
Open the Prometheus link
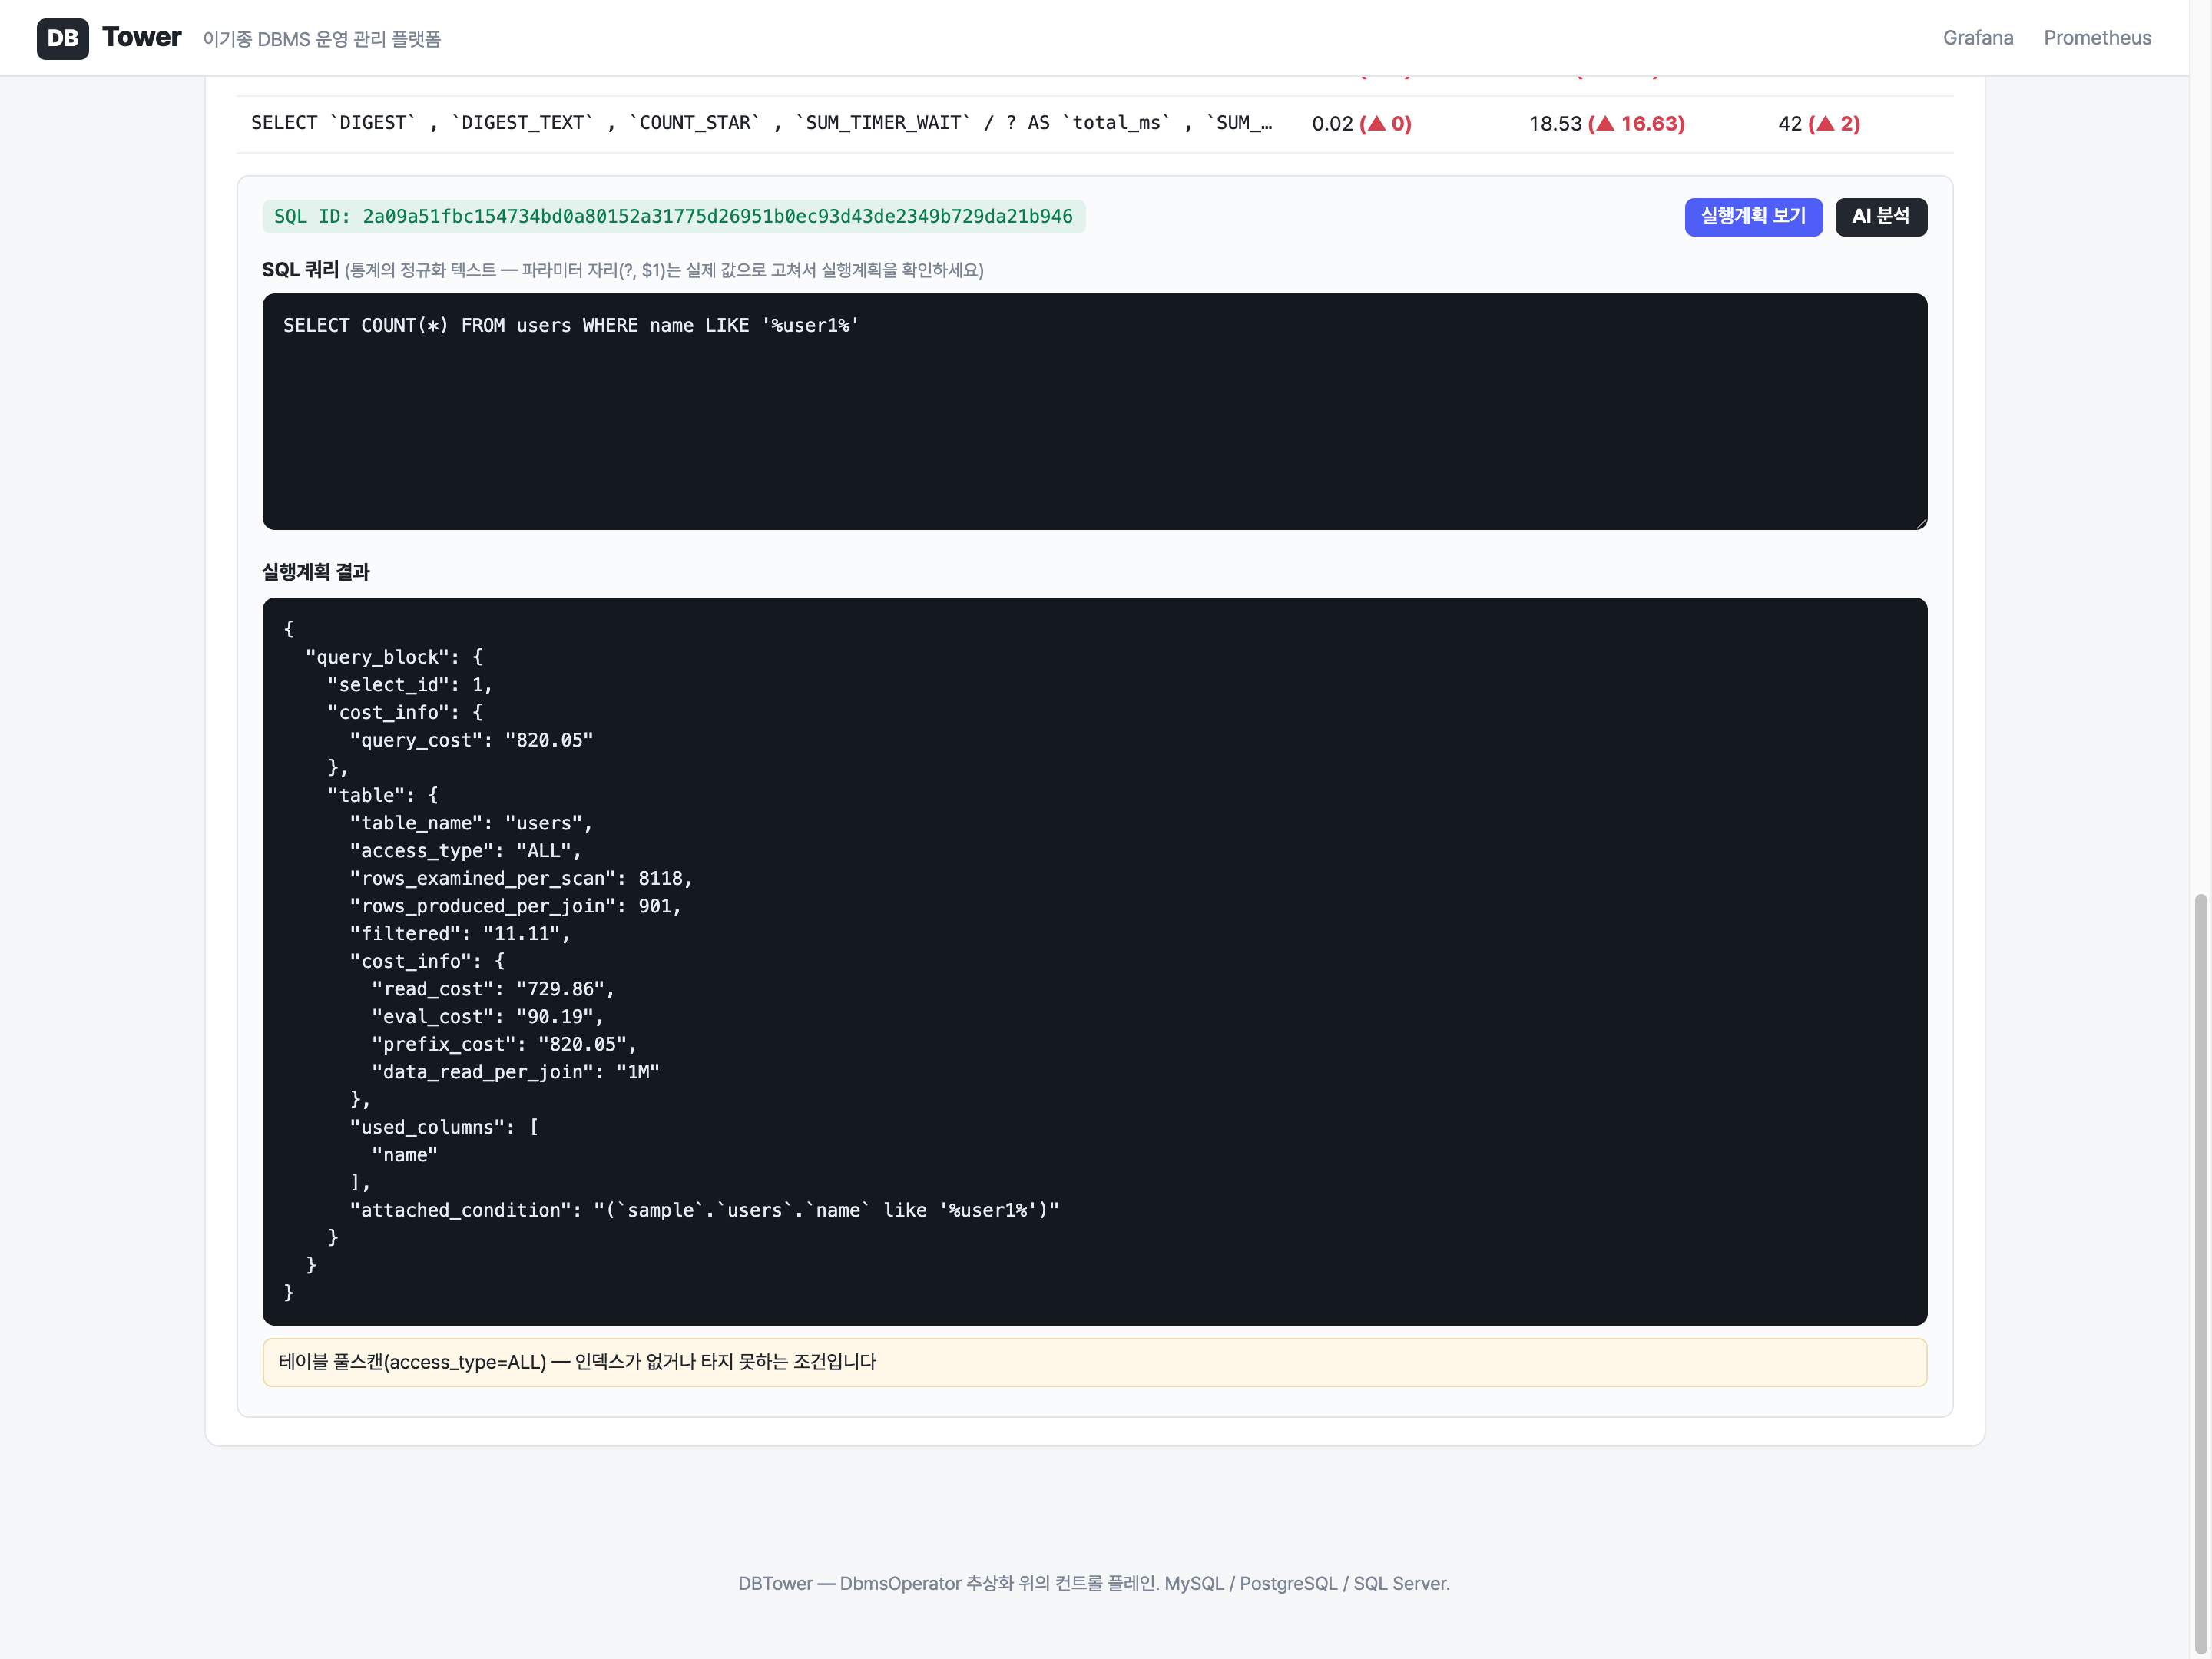pos(2096,38)
